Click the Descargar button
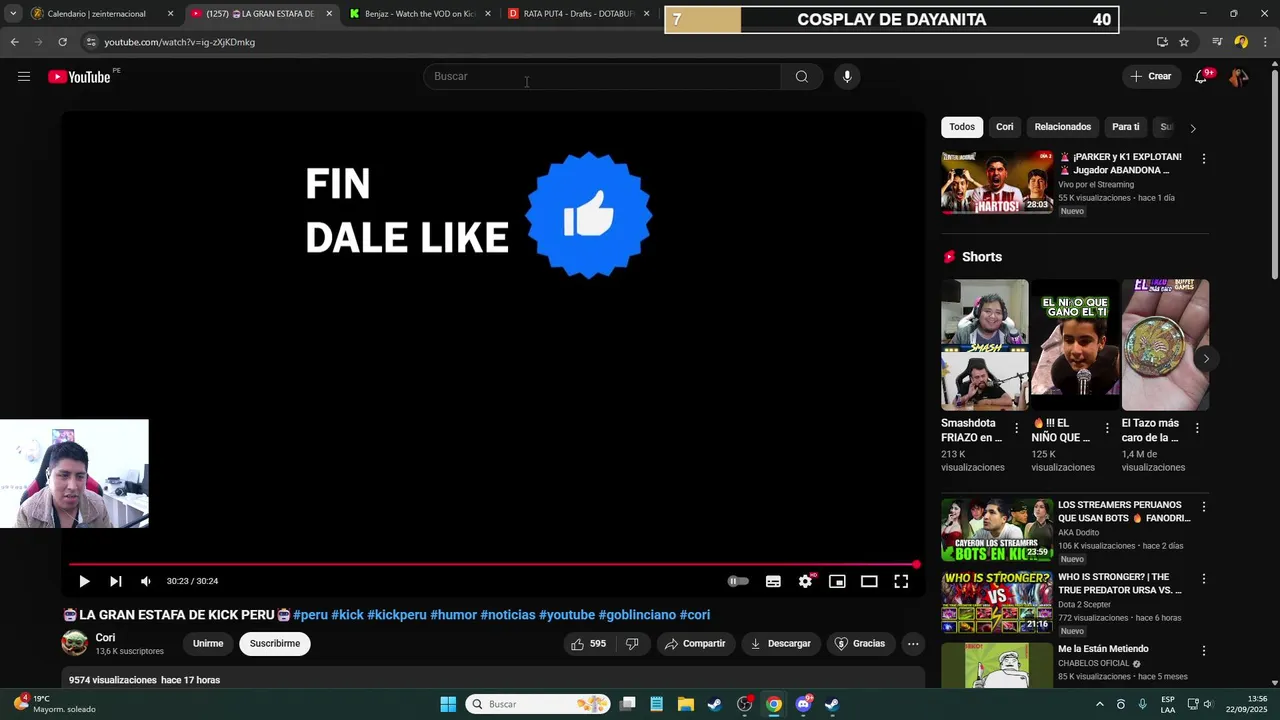The image size is (1280, 720). click(781, 644)
